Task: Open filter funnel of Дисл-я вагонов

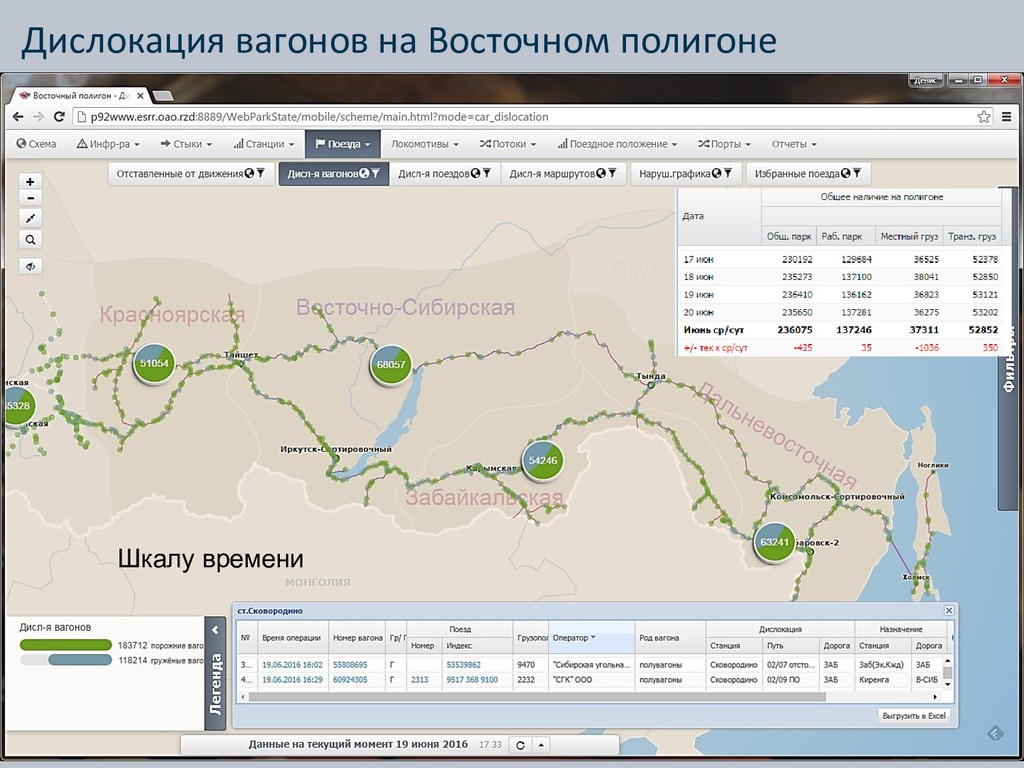Action: pyautogui.click(x=375, y=174)
